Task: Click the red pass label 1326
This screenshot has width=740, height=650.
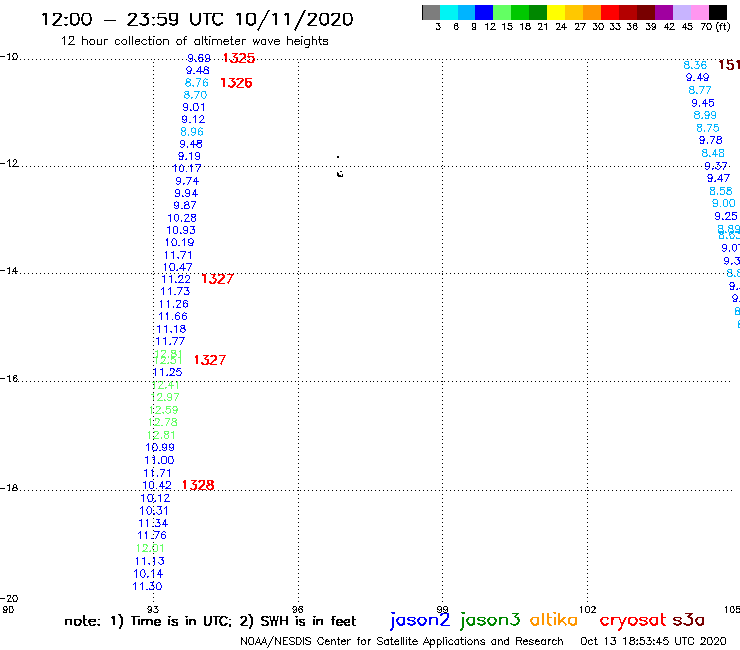Action: point(236,83)
